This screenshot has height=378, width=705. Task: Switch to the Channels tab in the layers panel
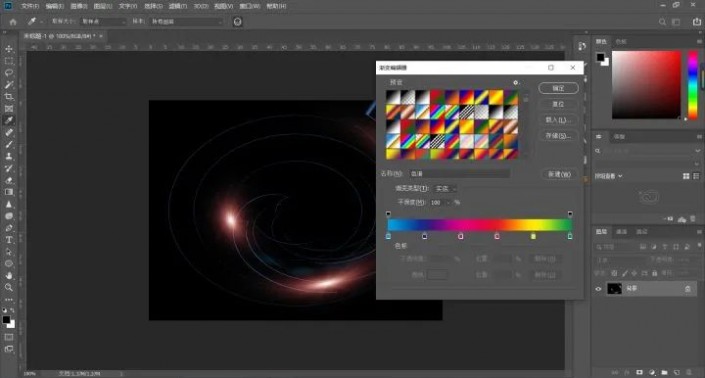tap(621, 231)
